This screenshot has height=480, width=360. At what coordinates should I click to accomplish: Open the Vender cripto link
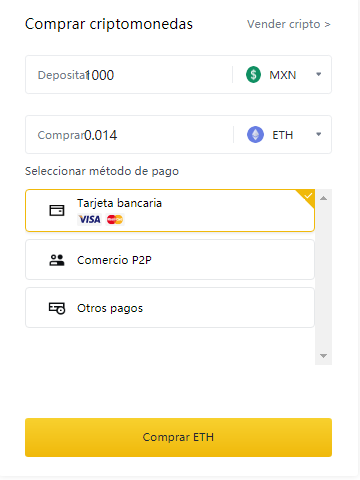click(x=289, y=24)
